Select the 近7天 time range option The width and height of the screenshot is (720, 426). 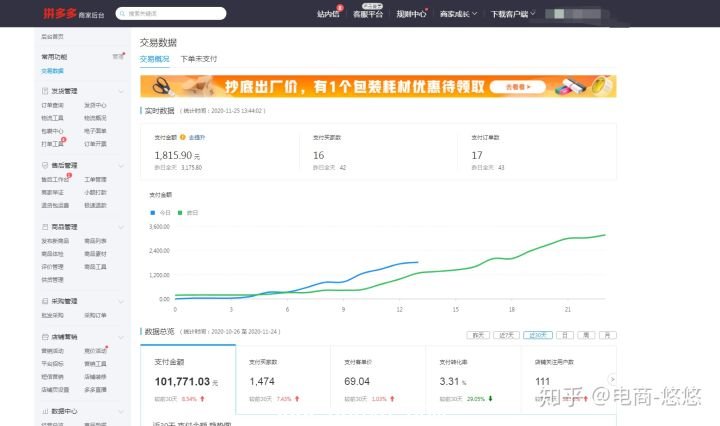pyautogui.click(x=506, y=335)
